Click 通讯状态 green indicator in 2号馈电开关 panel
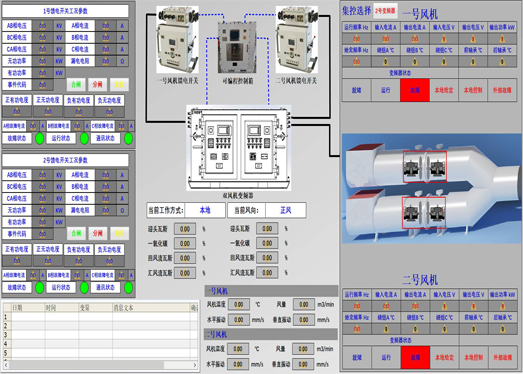 (128, 287)
